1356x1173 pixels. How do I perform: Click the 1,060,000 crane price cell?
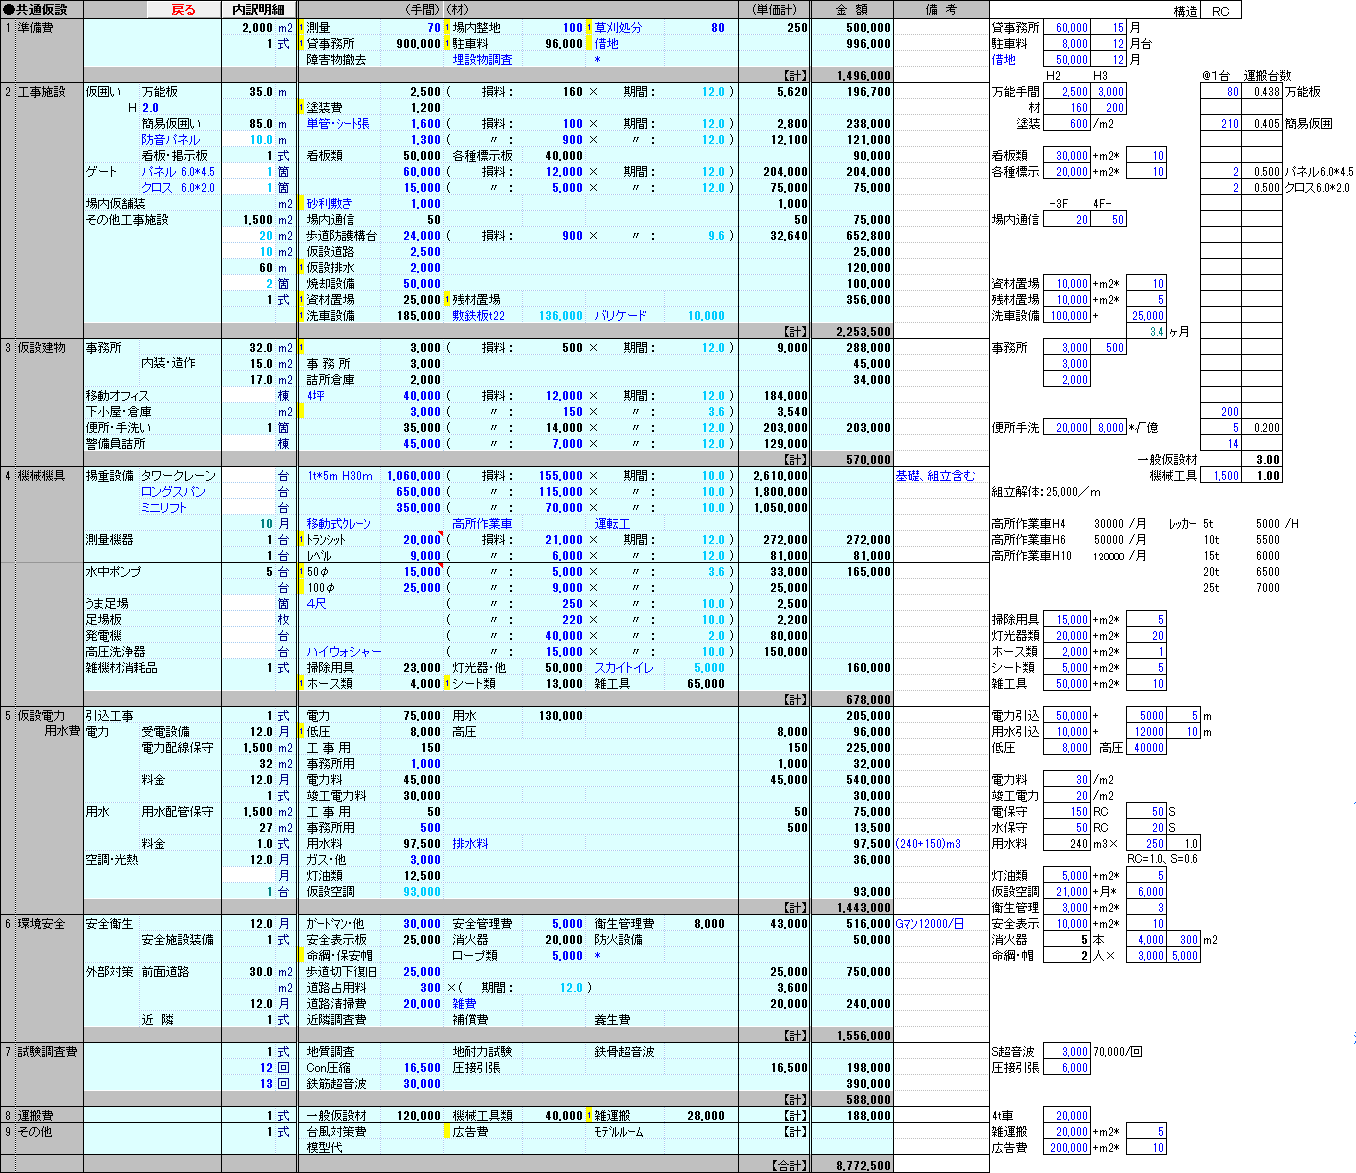[414, 476]
